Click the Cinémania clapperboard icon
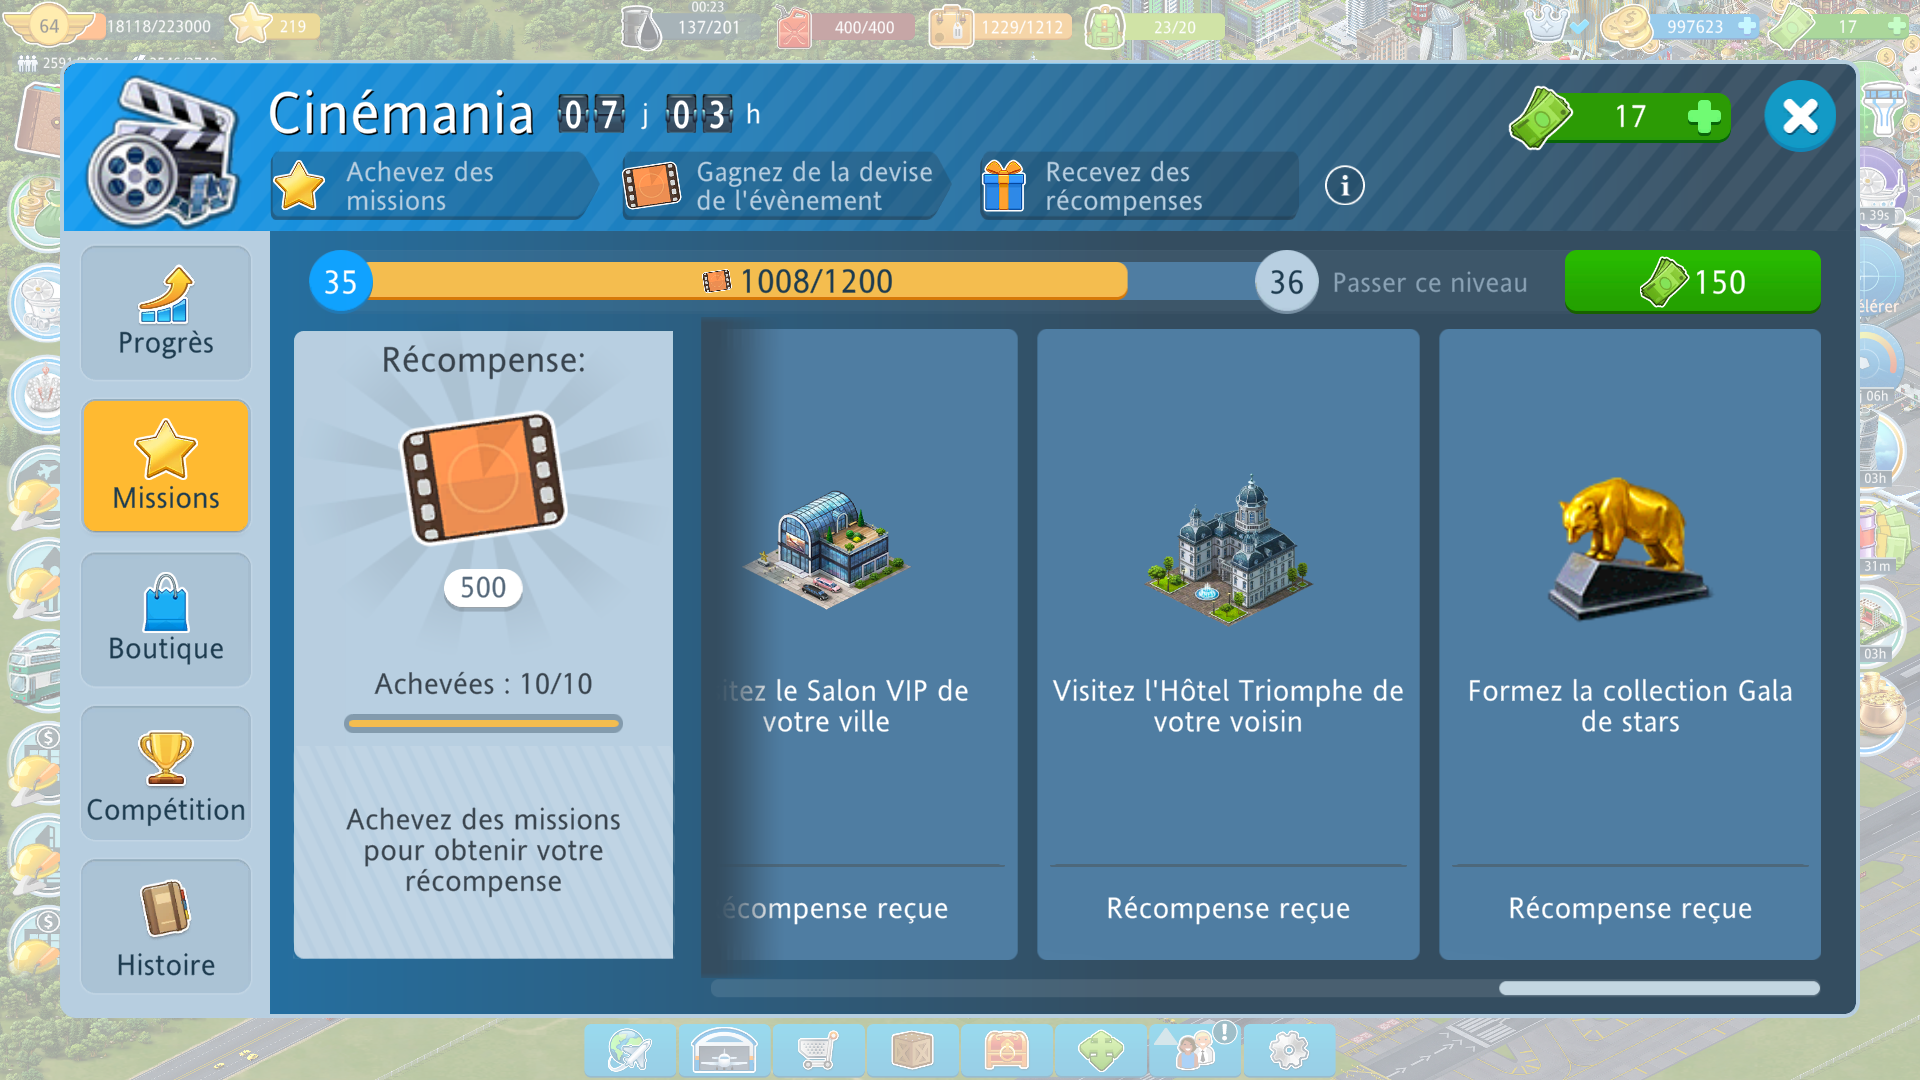Viewport: 1920px width, 1080px height. coord(162,153)
